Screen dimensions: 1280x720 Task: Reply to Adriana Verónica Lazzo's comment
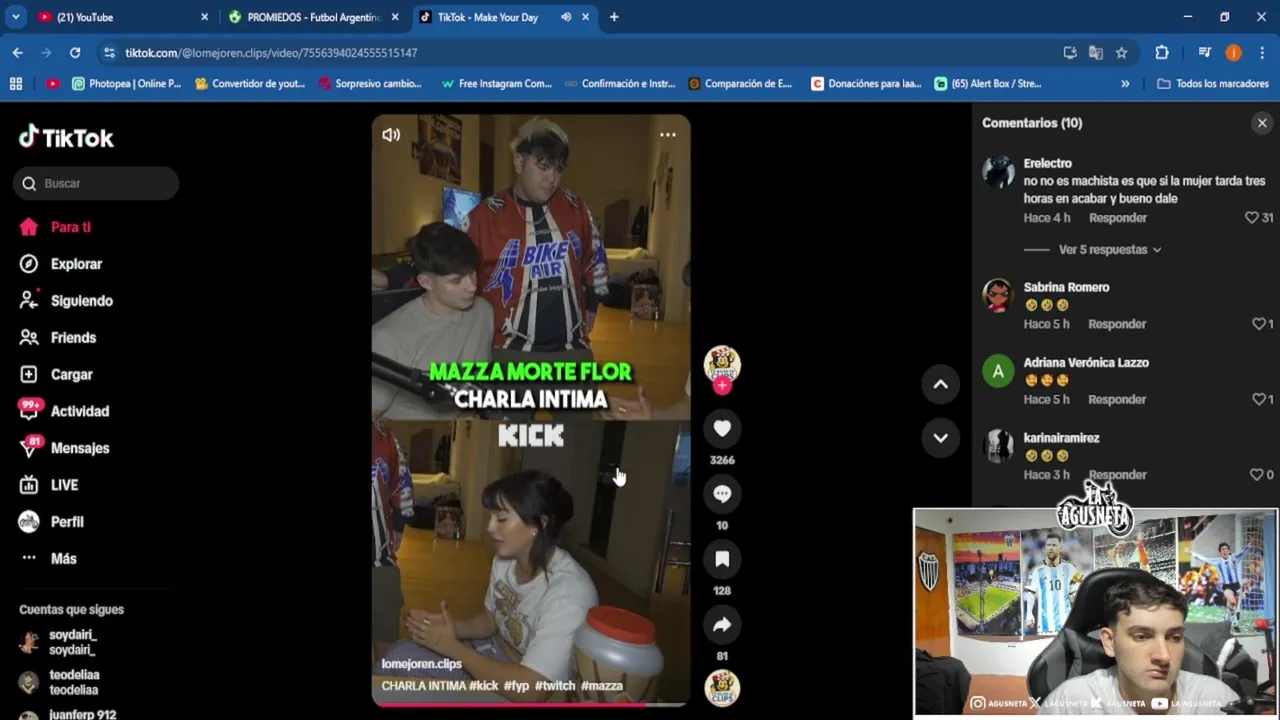1117,399
